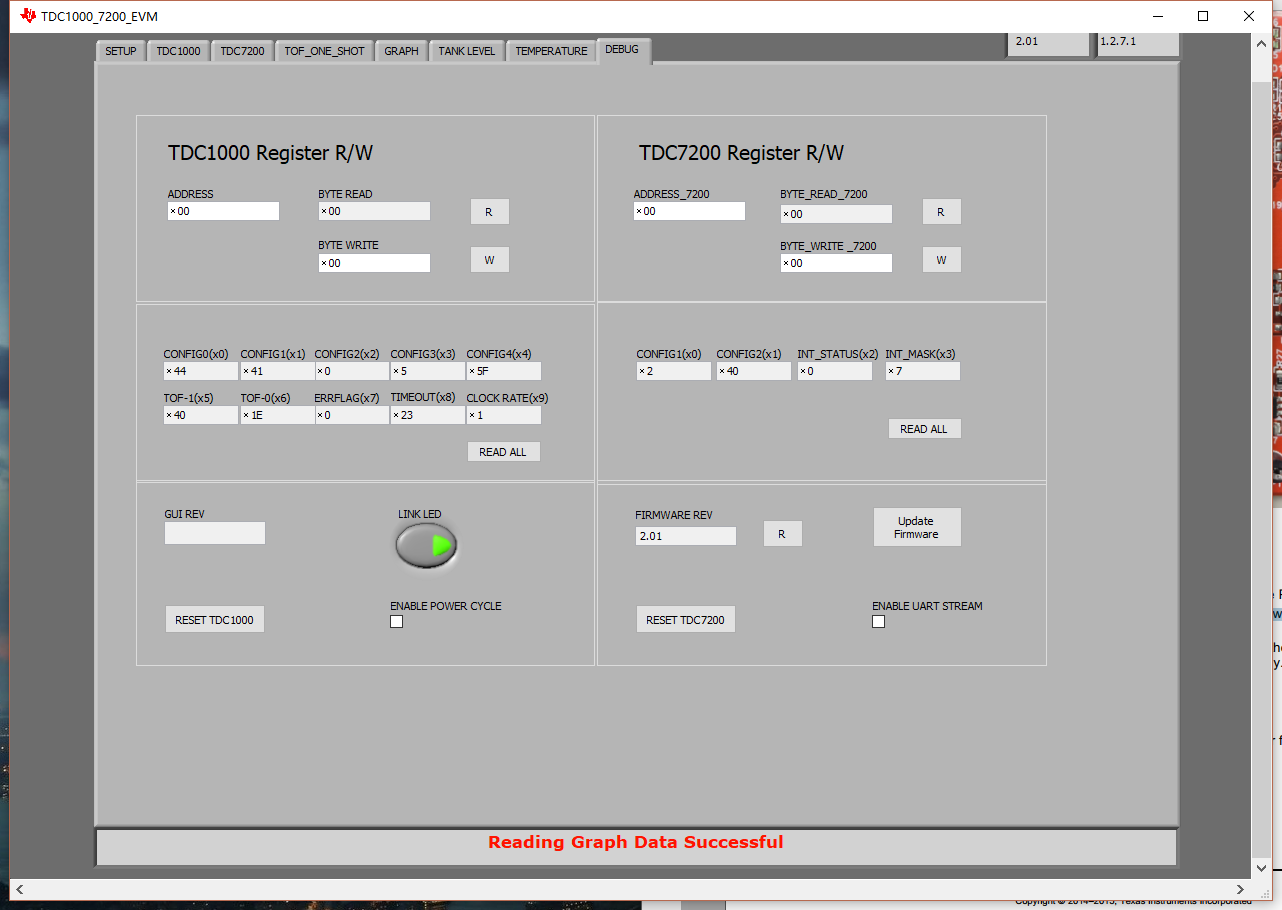Toggle the ENABLE POWER CYCLE checkbox
This screenshot has height=910, width=1282.
coord(396,622)
